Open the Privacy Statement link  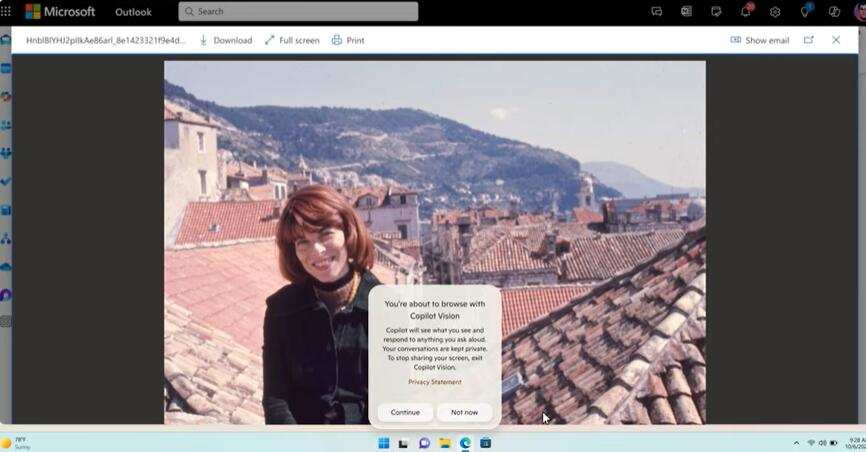click(x=435, y=382)
